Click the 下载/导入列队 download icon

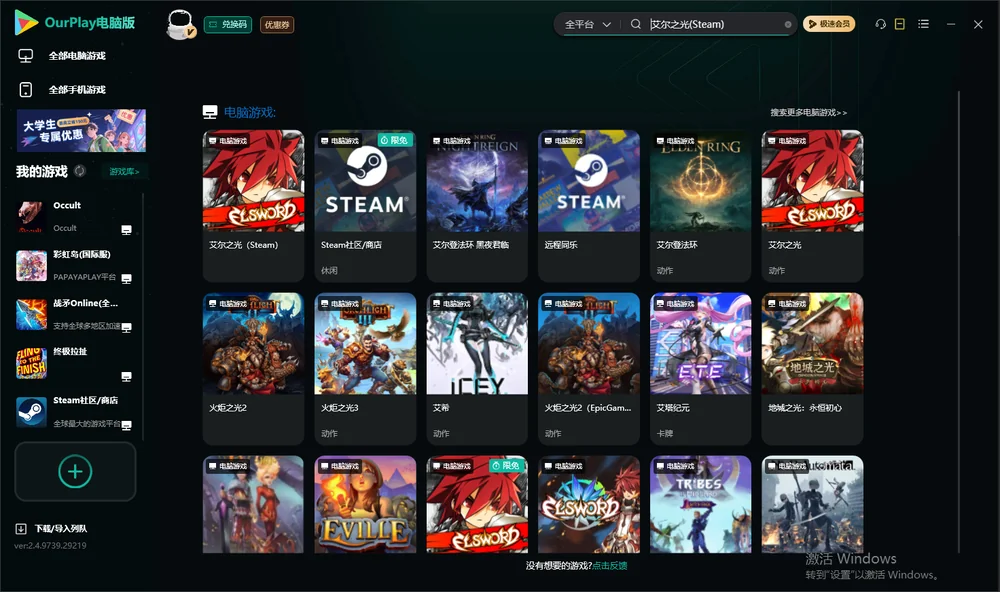(21, 528)
